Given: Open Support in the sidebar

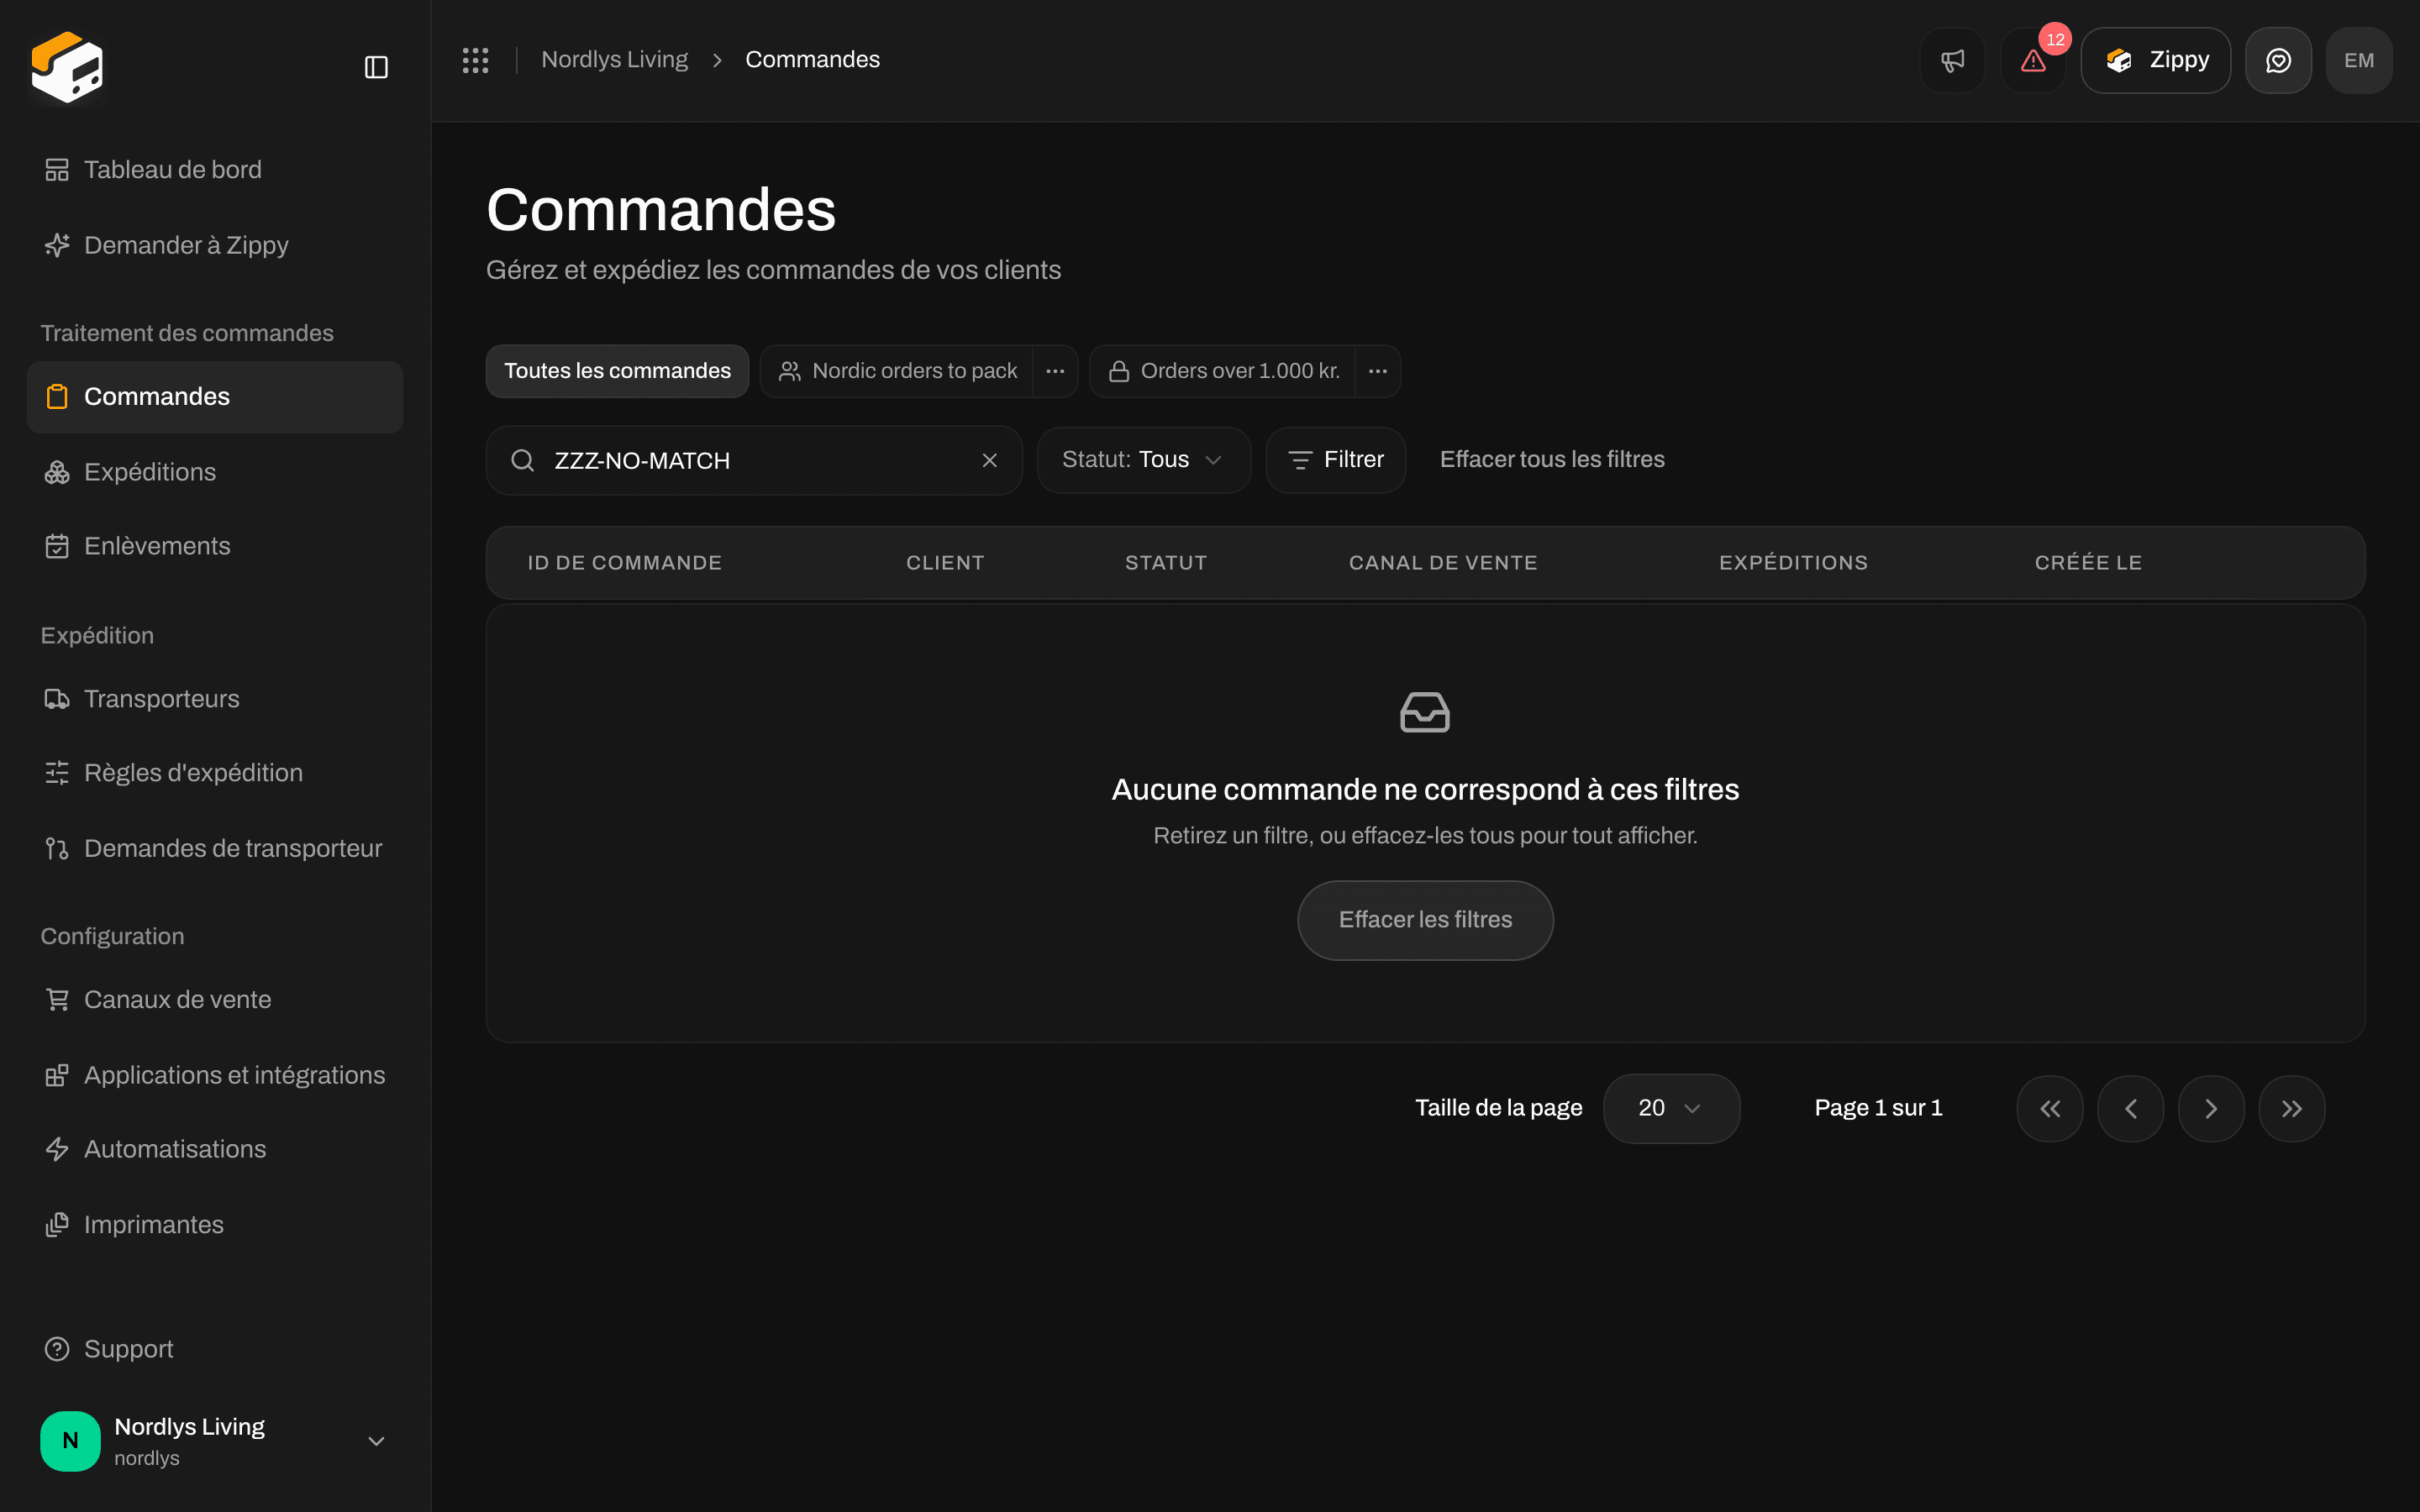Looking at the screenshot, I should pyautogui.click(x=215, y=1349).
